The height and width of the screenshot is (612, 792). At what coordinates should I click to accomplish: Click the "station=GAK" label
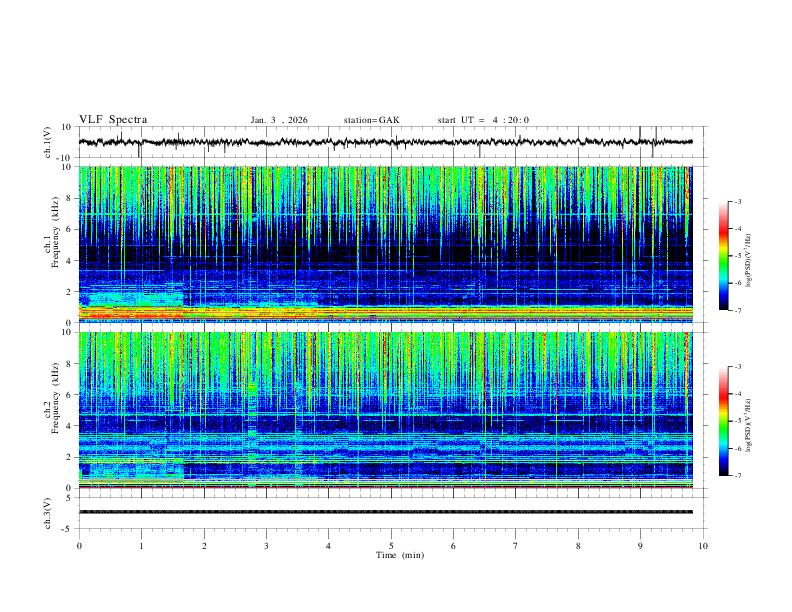(372, 120)
